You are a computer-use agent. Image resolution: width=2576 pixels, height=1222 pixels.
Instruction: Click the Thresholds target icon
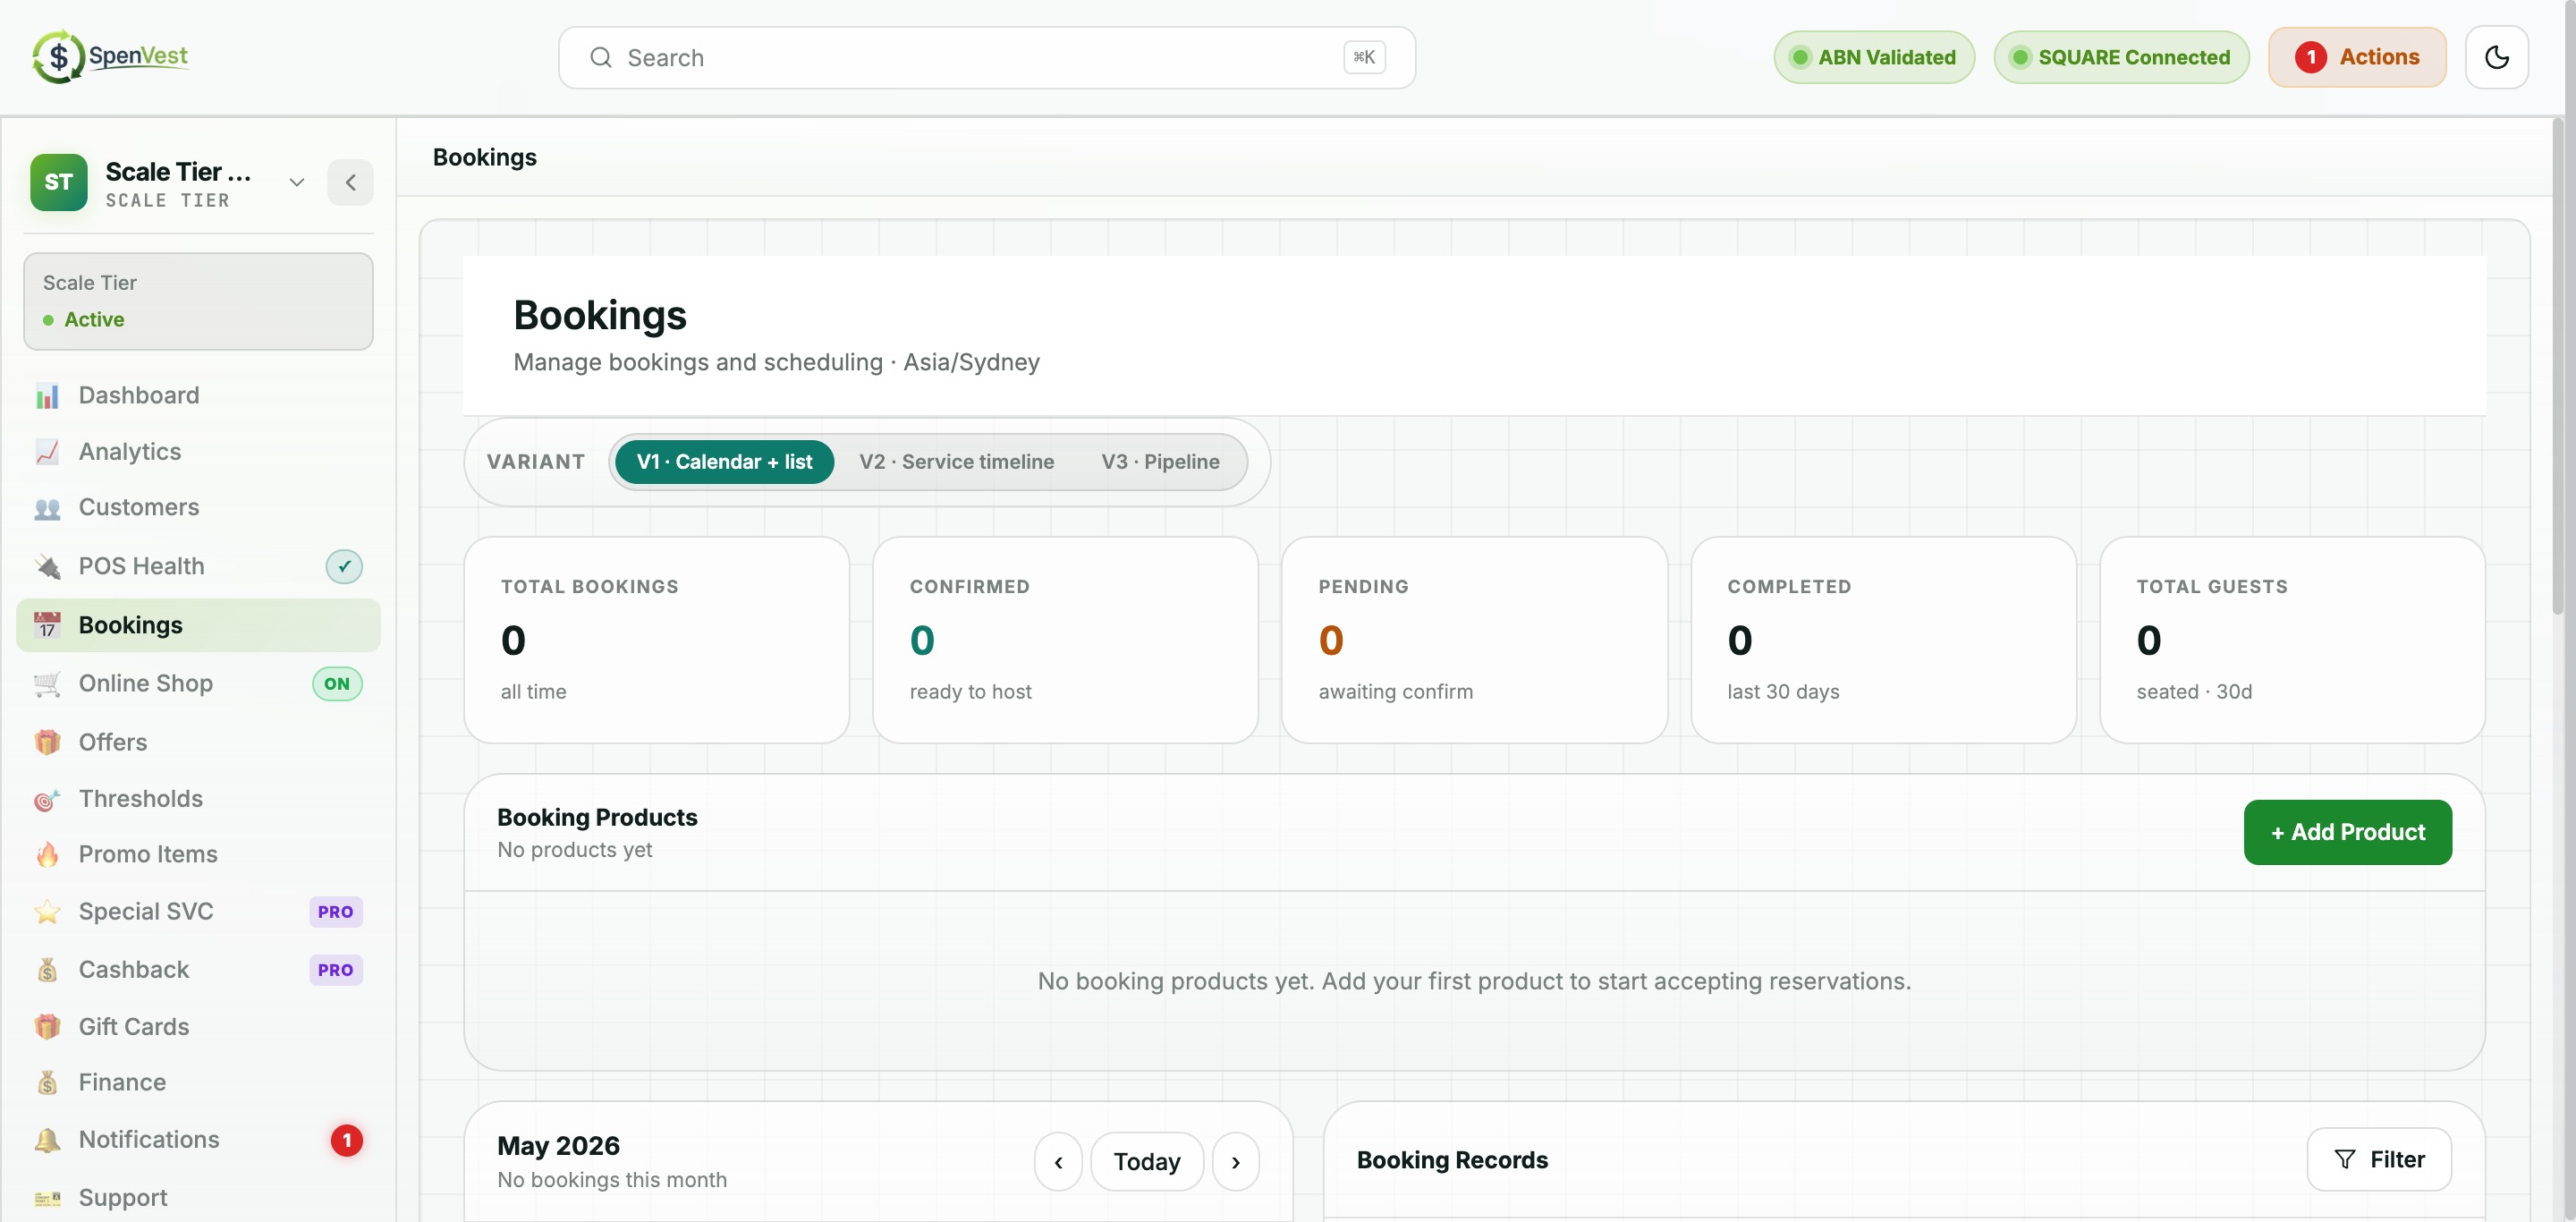(x=47, y=800)
